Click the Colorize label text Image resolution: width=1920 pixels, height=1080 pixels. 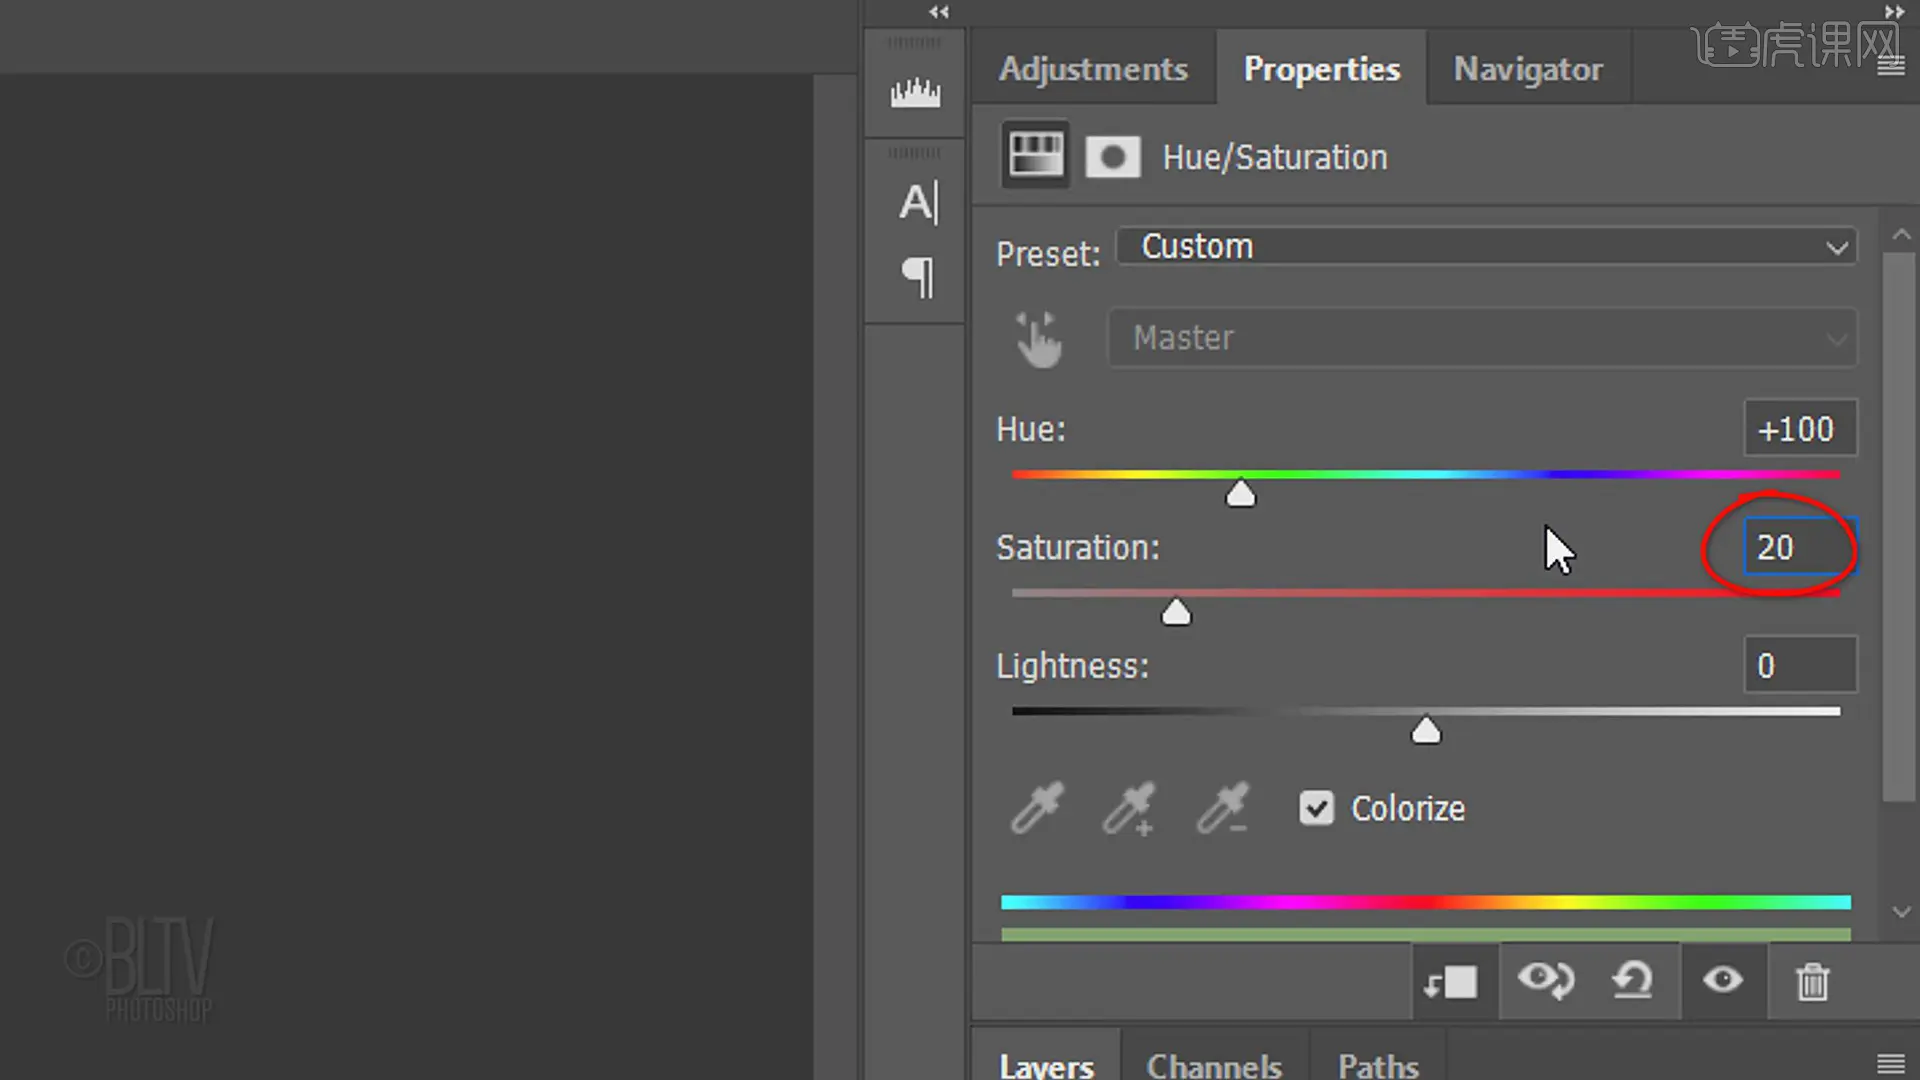coord(1408,808)
